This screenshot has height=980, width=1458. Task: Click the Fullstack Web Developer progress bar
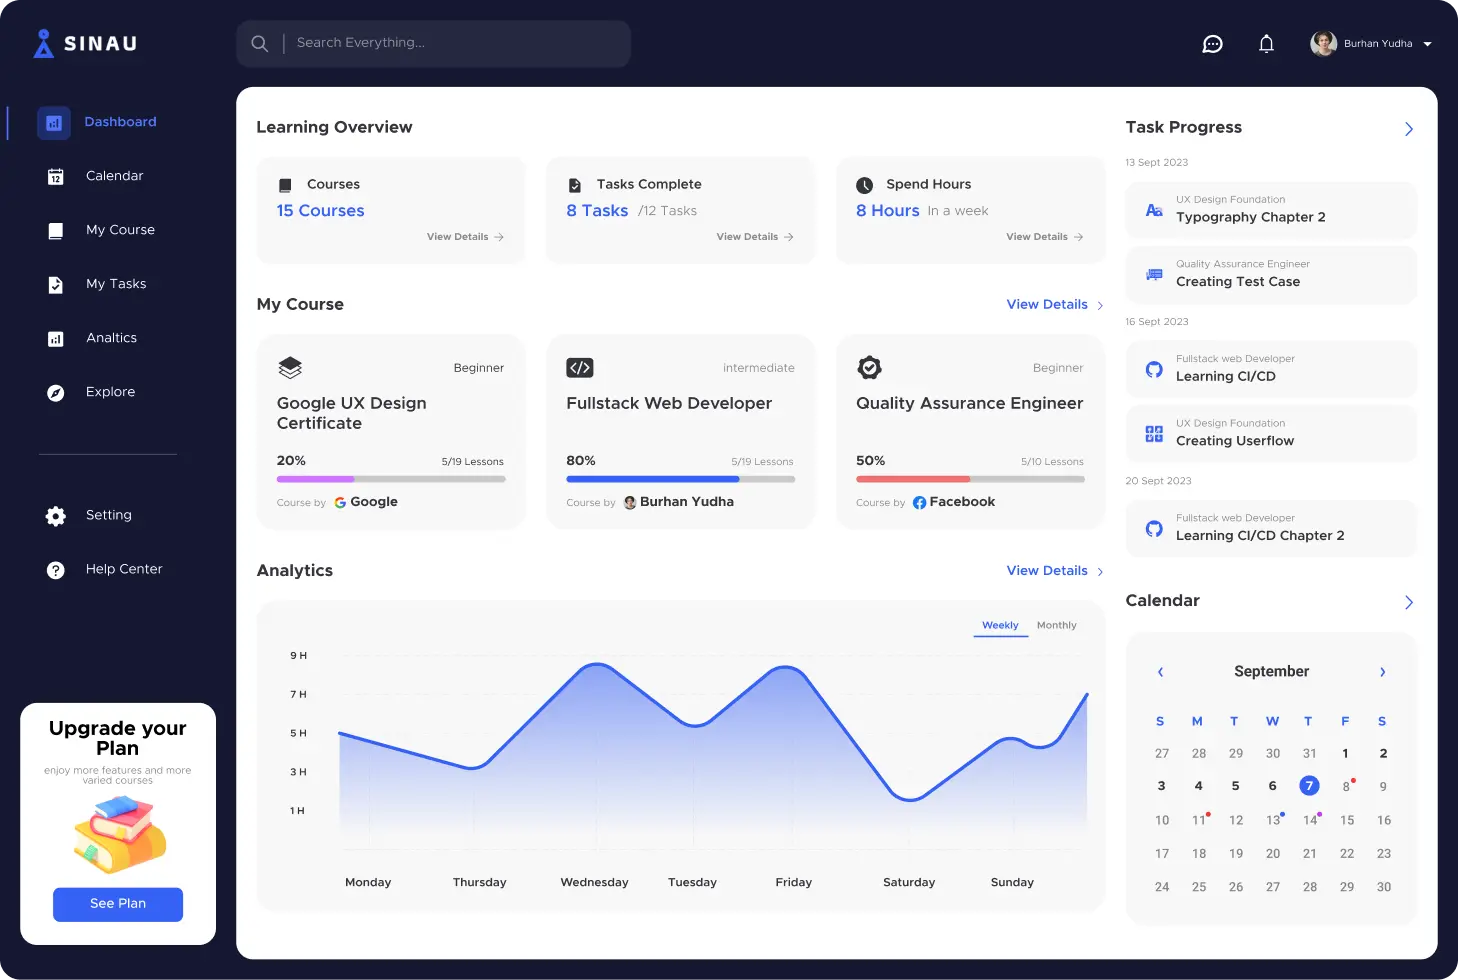680,479
